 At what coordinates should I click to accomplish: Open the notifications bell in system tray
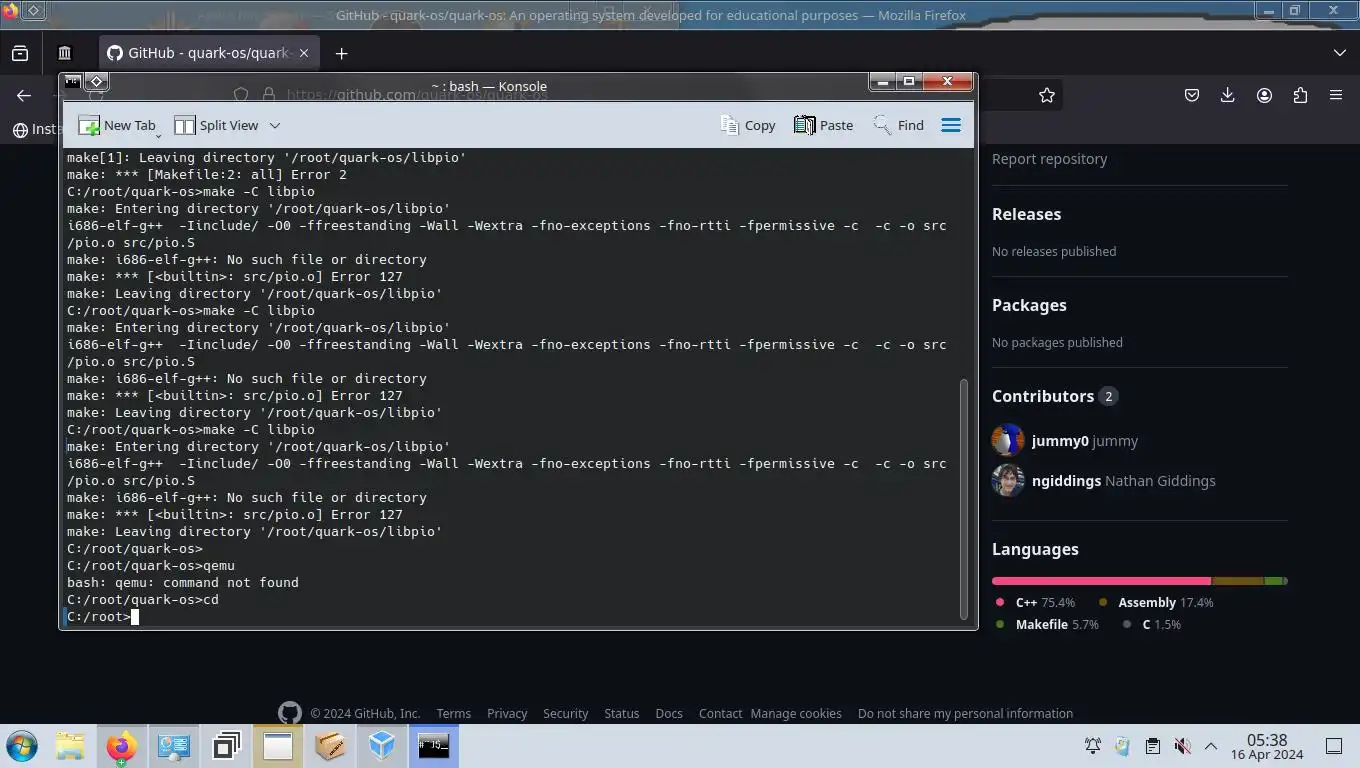1093,746
